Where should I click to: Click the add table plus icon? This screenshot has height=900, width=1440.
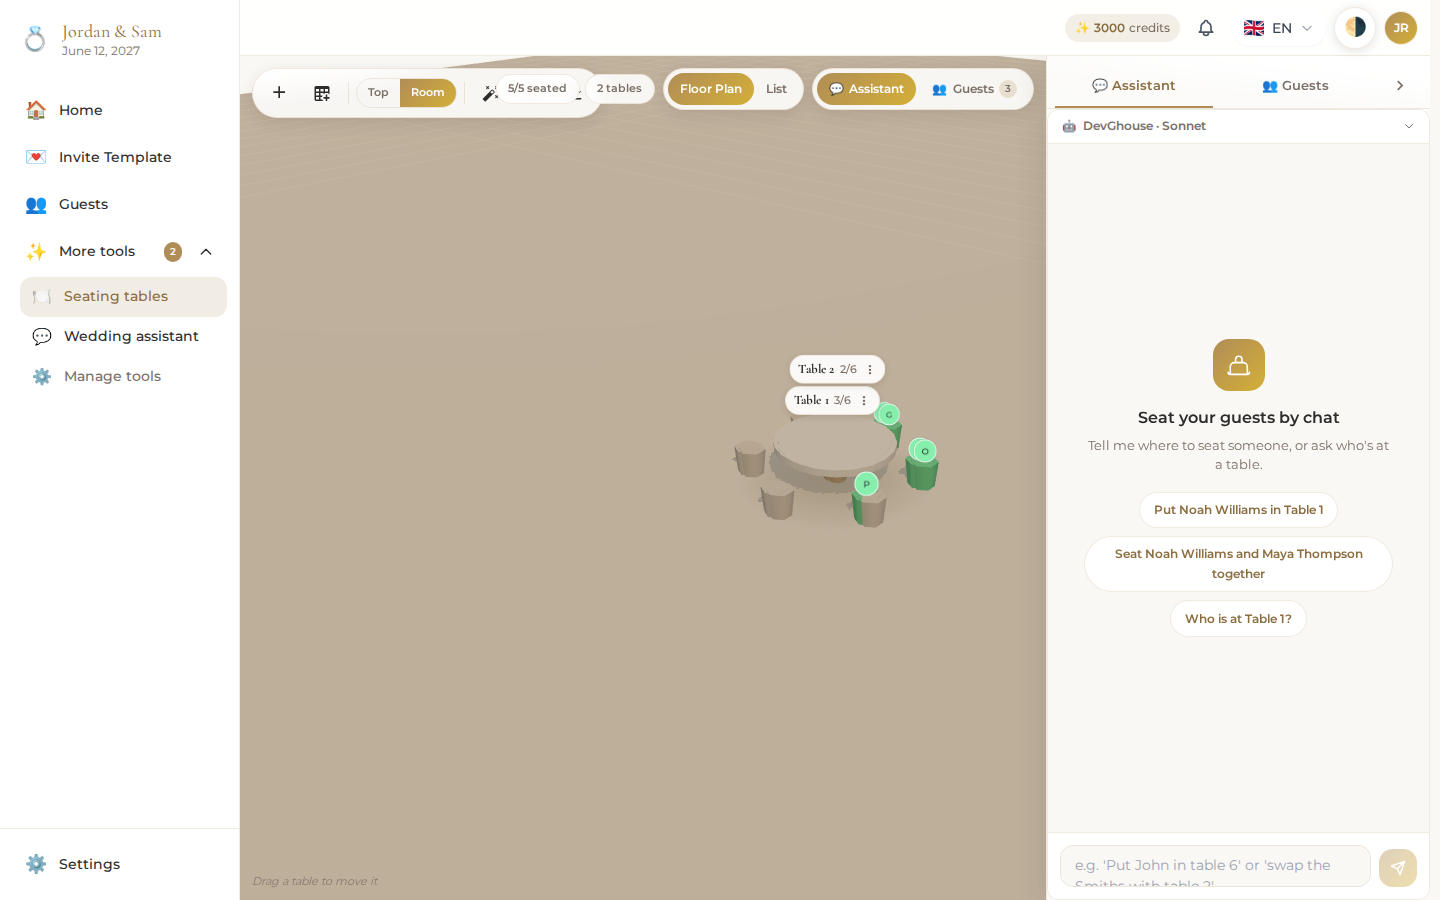(x=279, y=92)
